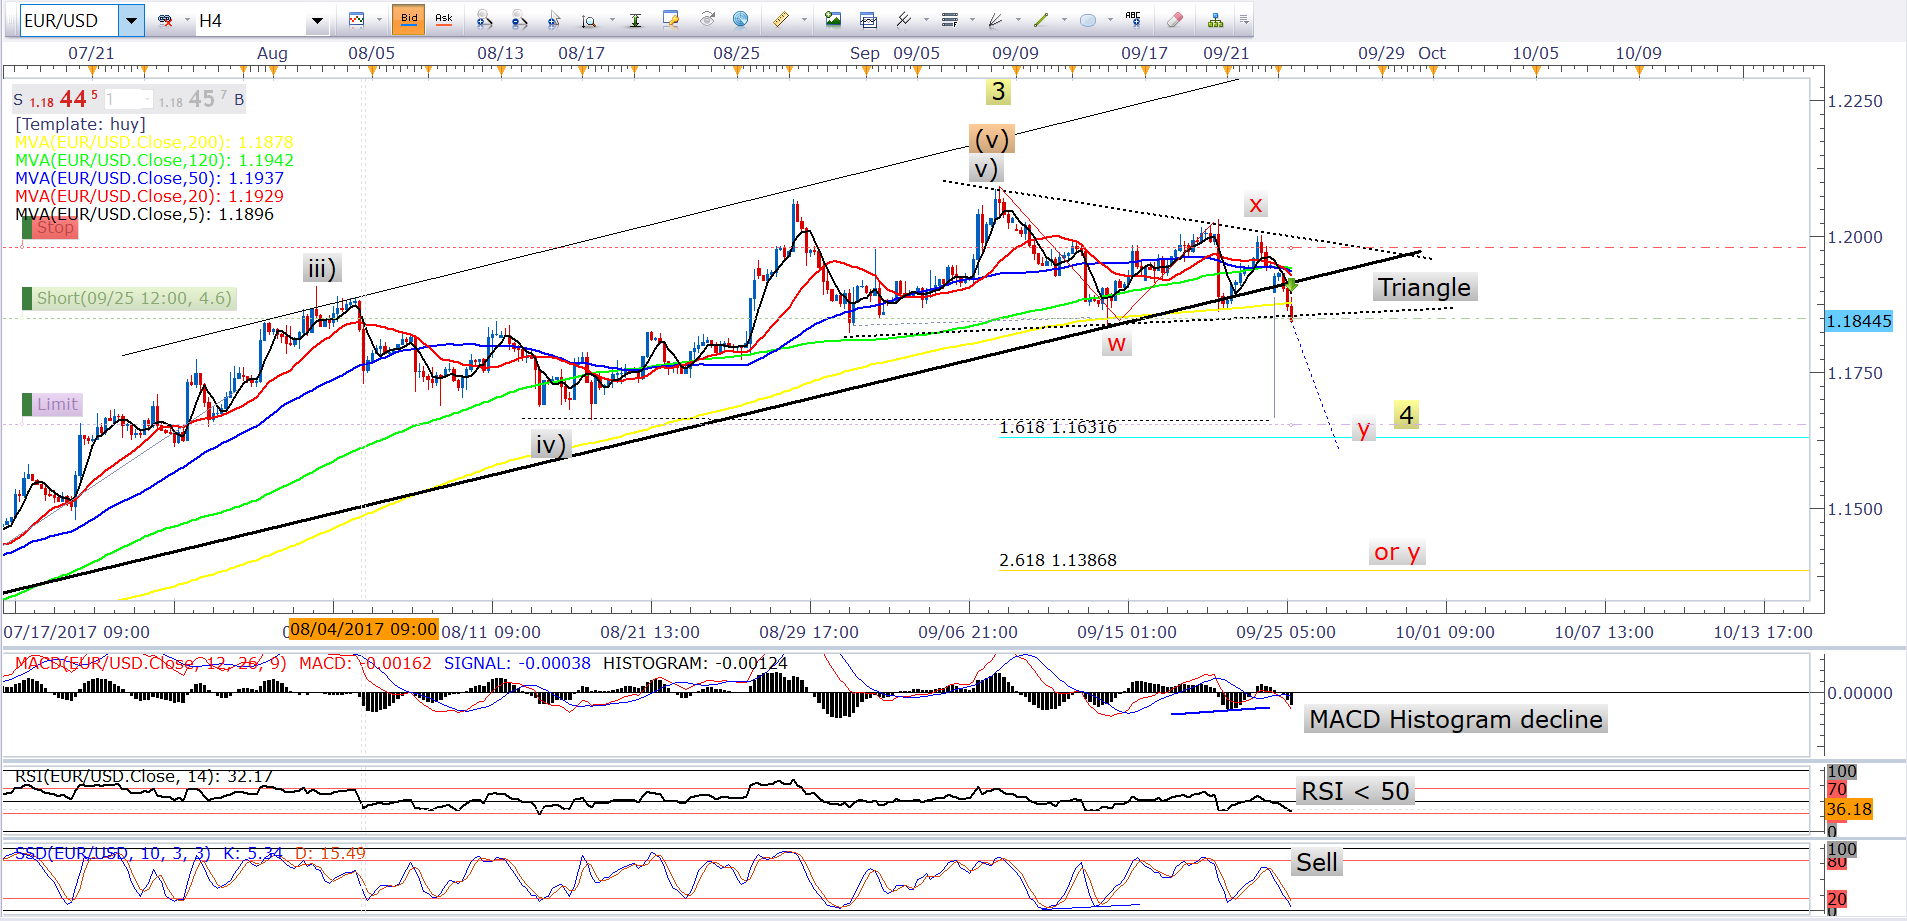
Task: Click the Limit order label
Action: coord(57,404)
